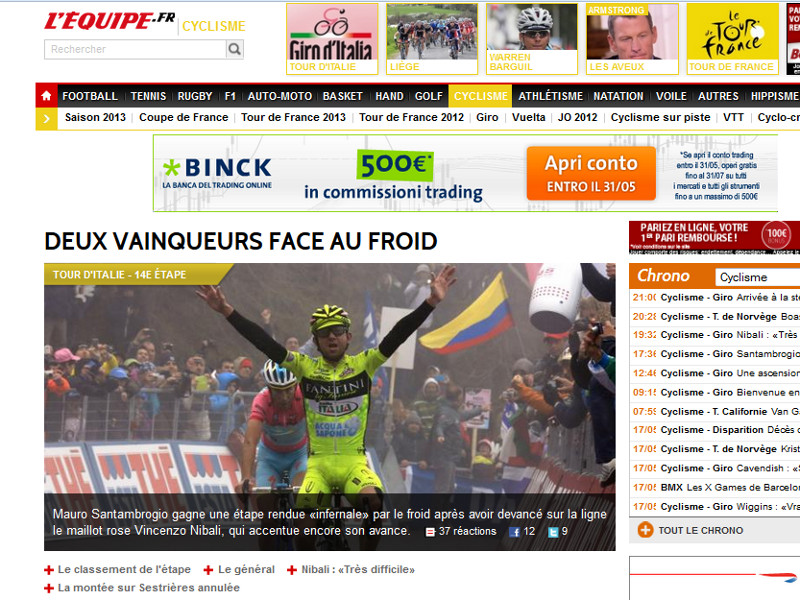Open the La montée sur Sestrières annulée link
This screenshot has width=800, height=600.
coord(148,588)
